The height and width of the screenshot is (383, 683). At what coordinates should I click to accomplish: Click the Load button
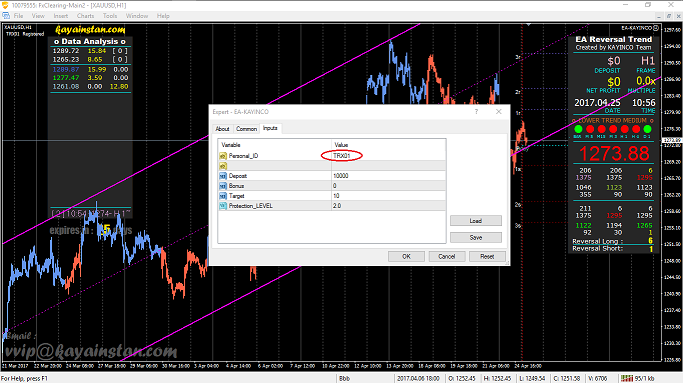[x=476, y=221]
